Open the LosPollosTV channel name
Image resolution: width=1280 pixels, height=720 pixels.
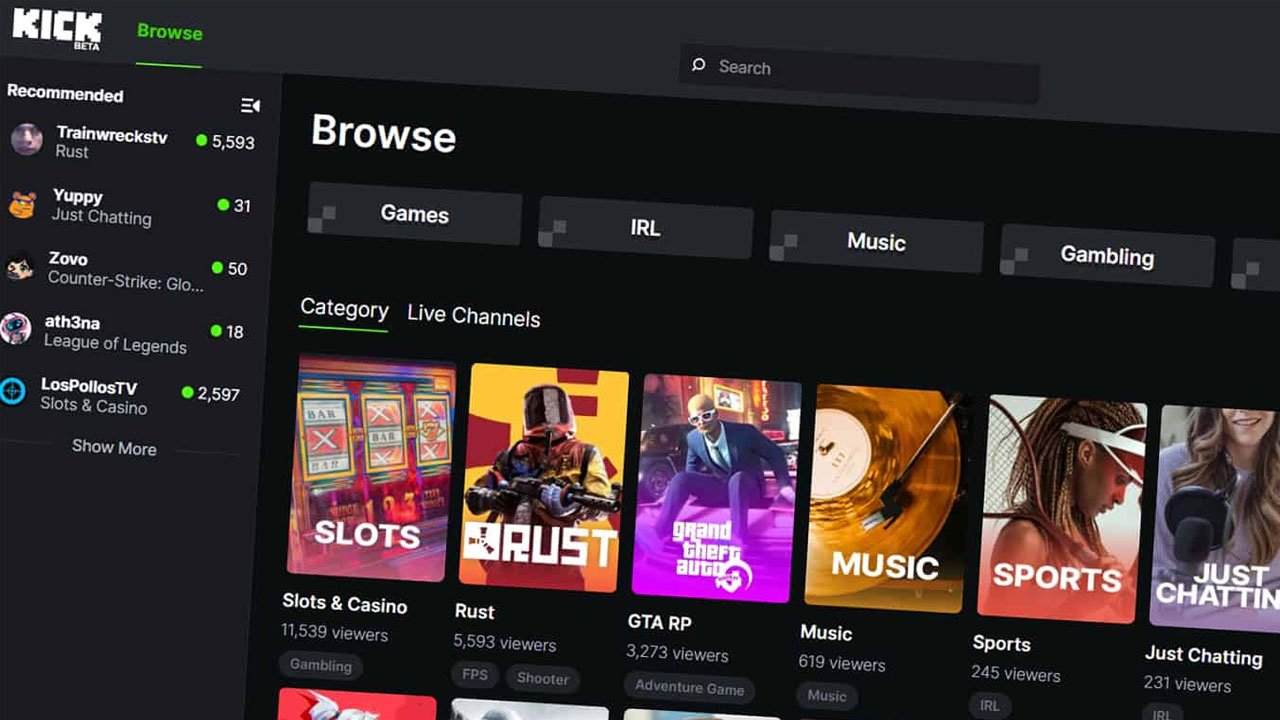pos(89,386)
